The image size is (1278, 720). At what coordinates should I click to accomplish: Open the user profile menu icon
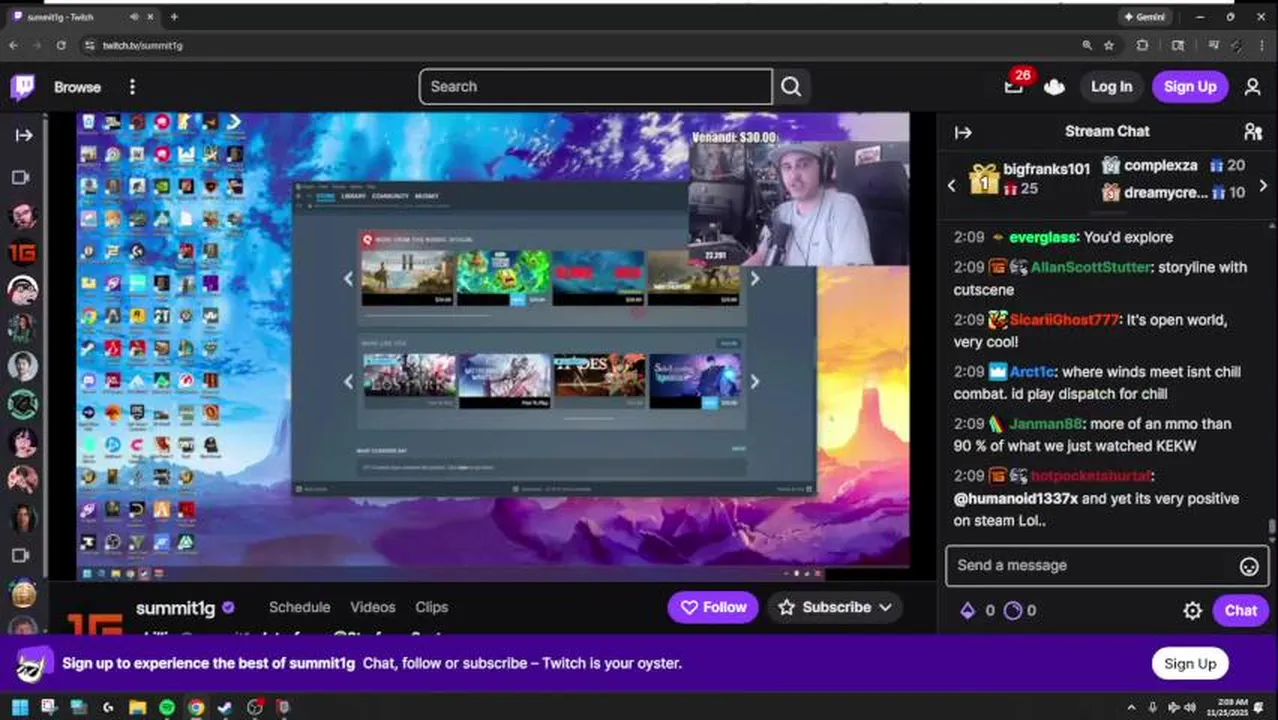tap(1252, 87)
